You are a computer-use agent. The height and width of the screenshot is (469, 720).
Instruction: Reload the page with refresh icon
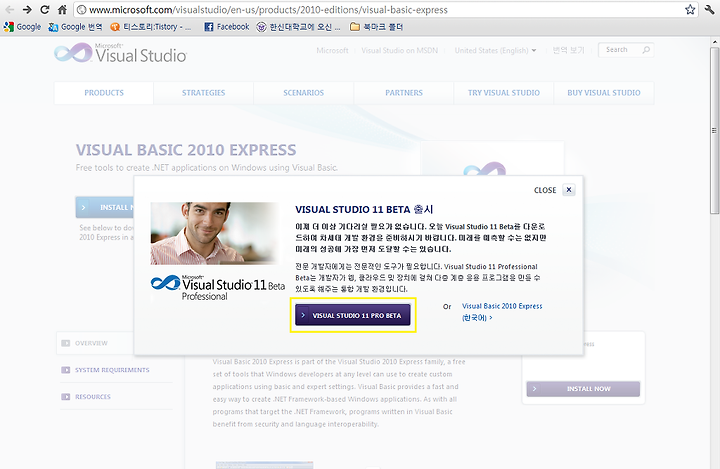[x=45, y=10]
